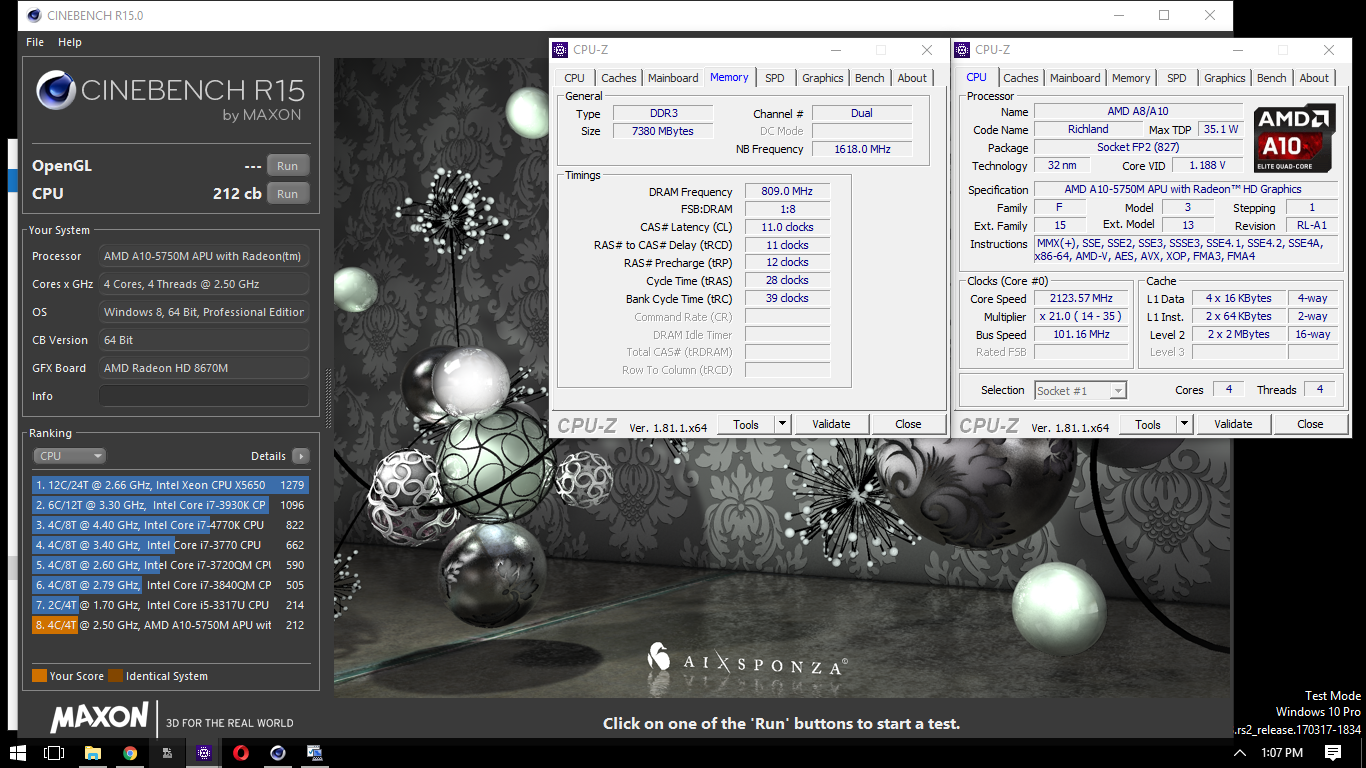The image size is (1366, 768).
Task: Open Bench tab in left CPU-Z window
Action: [x=869, y=78]
